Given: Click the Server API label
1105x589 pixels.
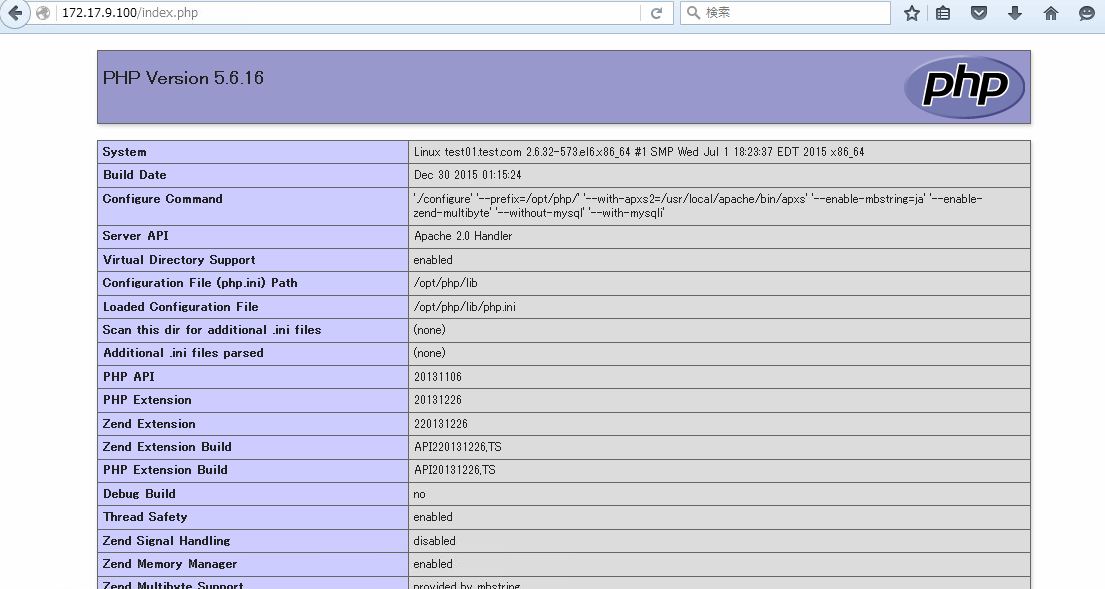Looking at the screenshot, I should coord(135,236).
